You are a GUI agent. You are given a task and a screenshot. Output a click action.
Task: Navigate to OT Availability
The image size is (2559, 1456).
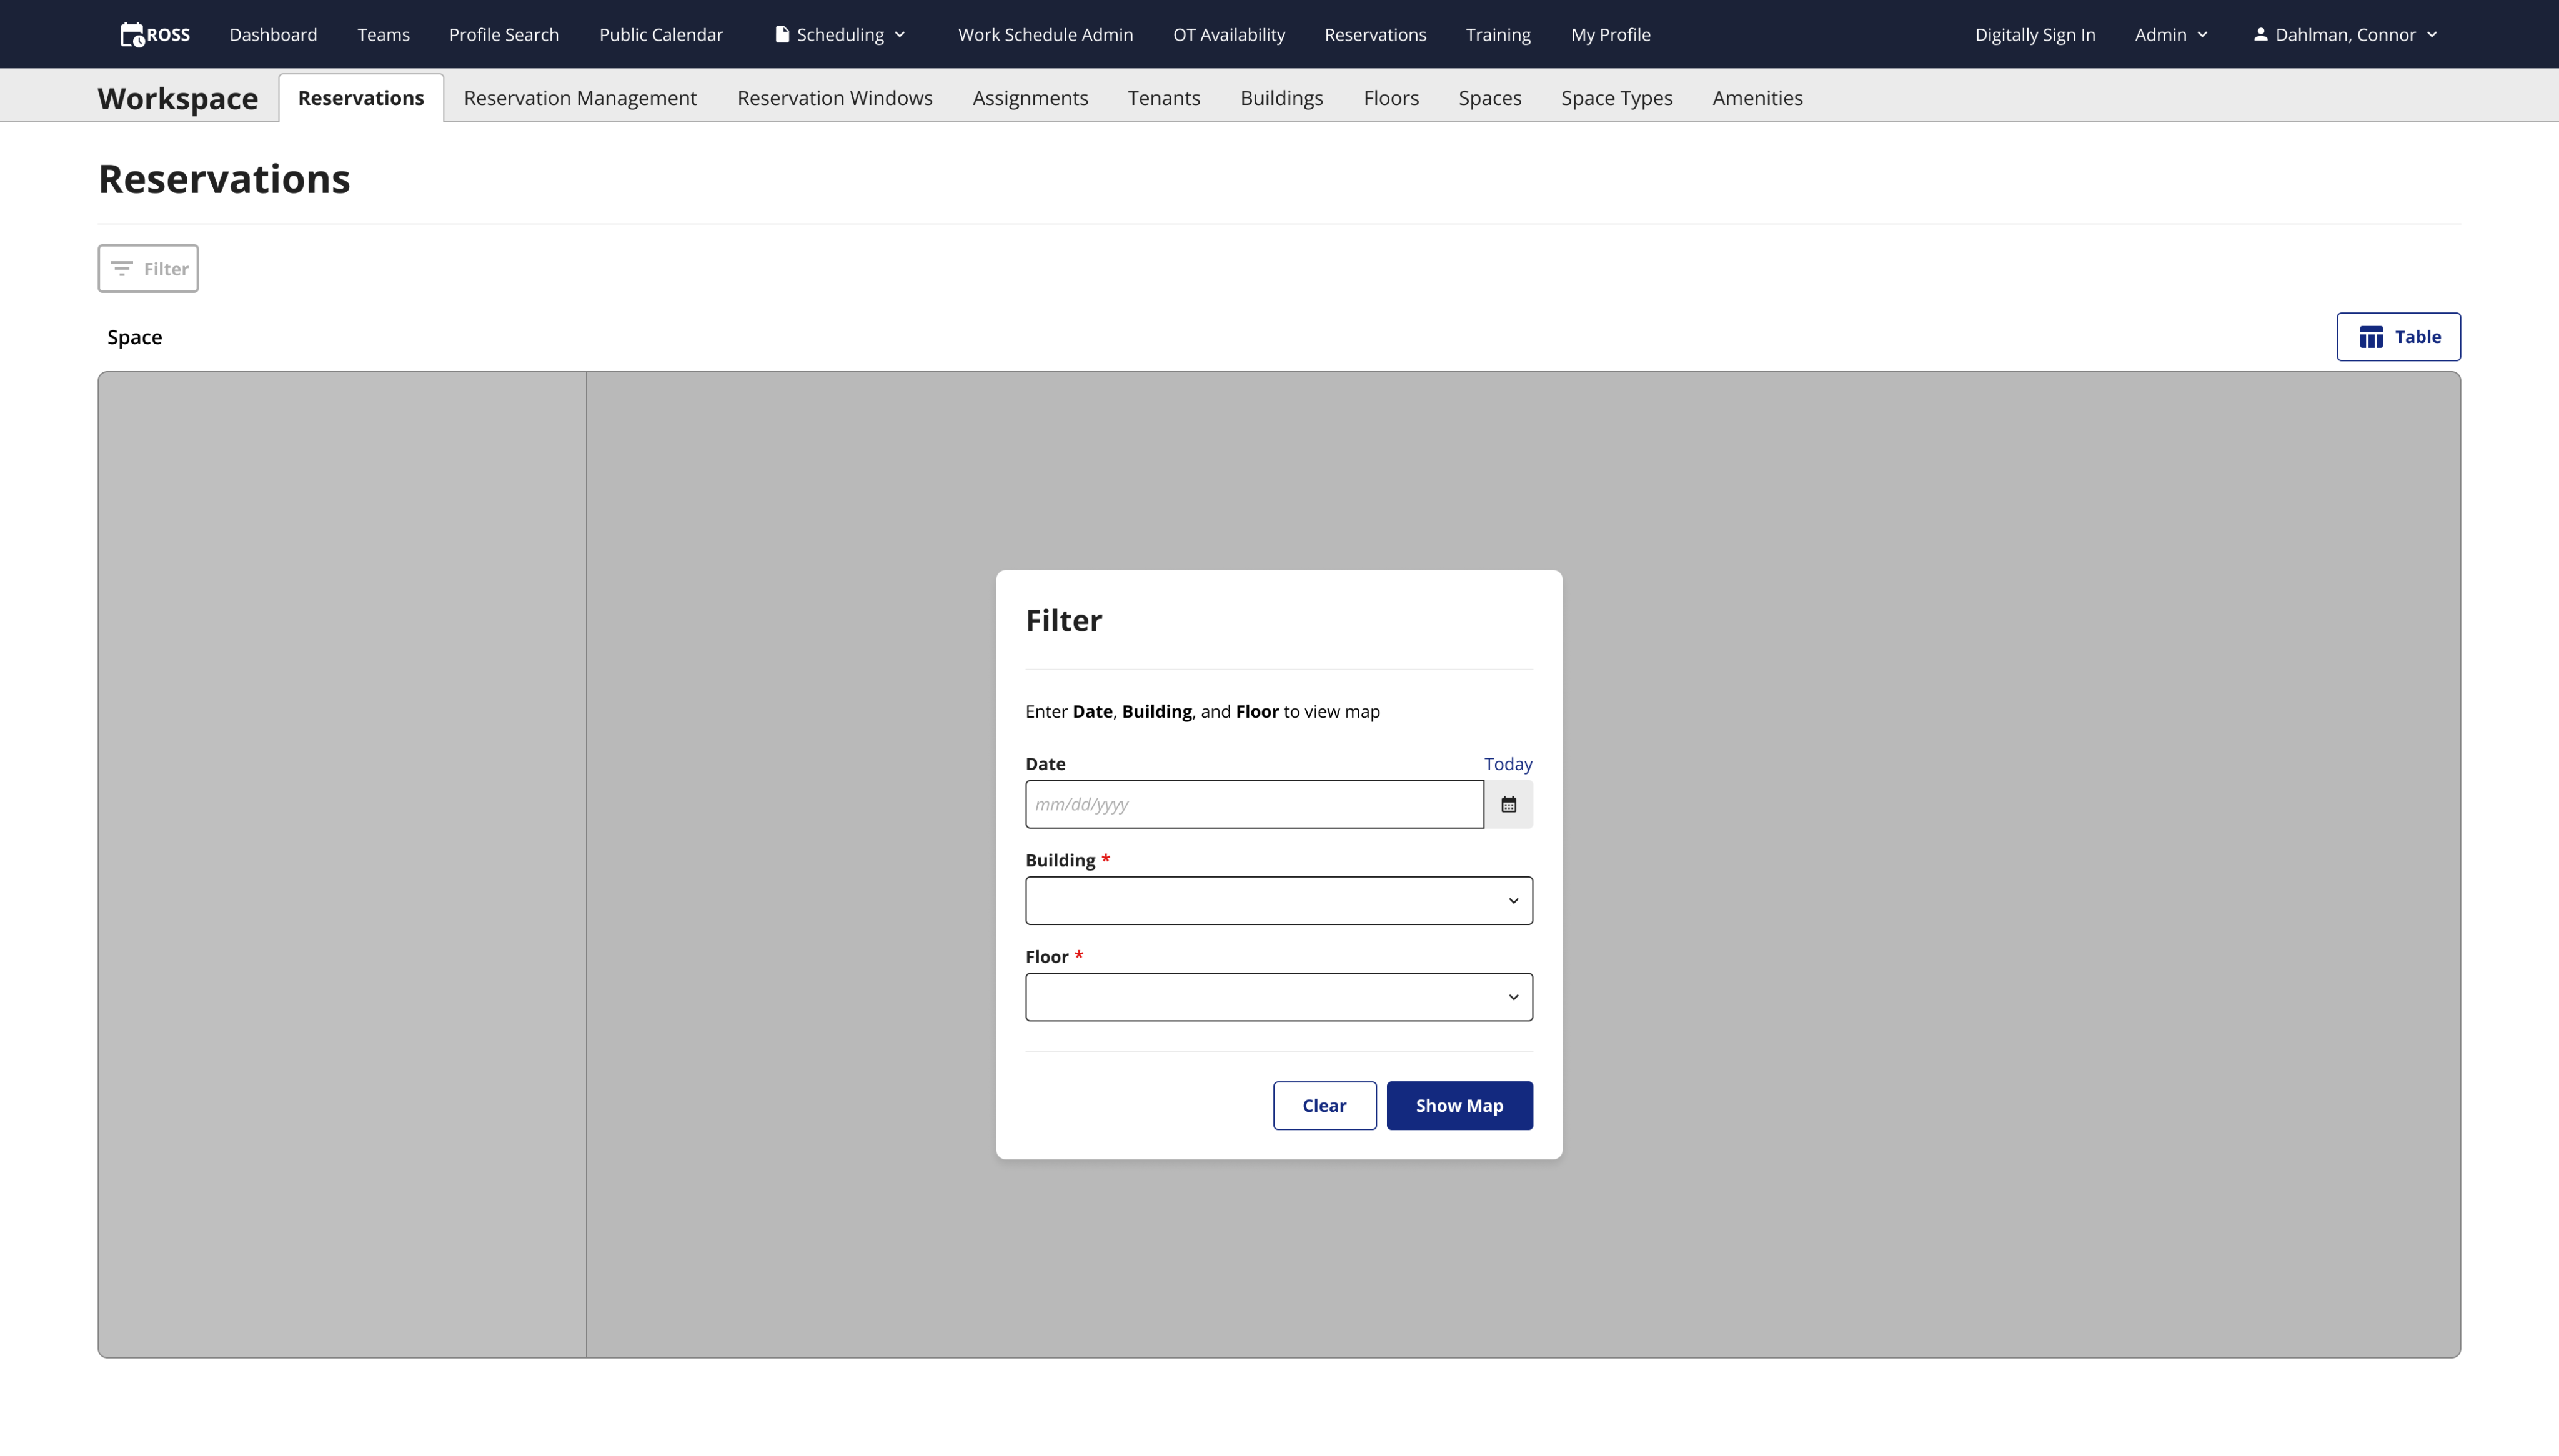[1228, 35]
